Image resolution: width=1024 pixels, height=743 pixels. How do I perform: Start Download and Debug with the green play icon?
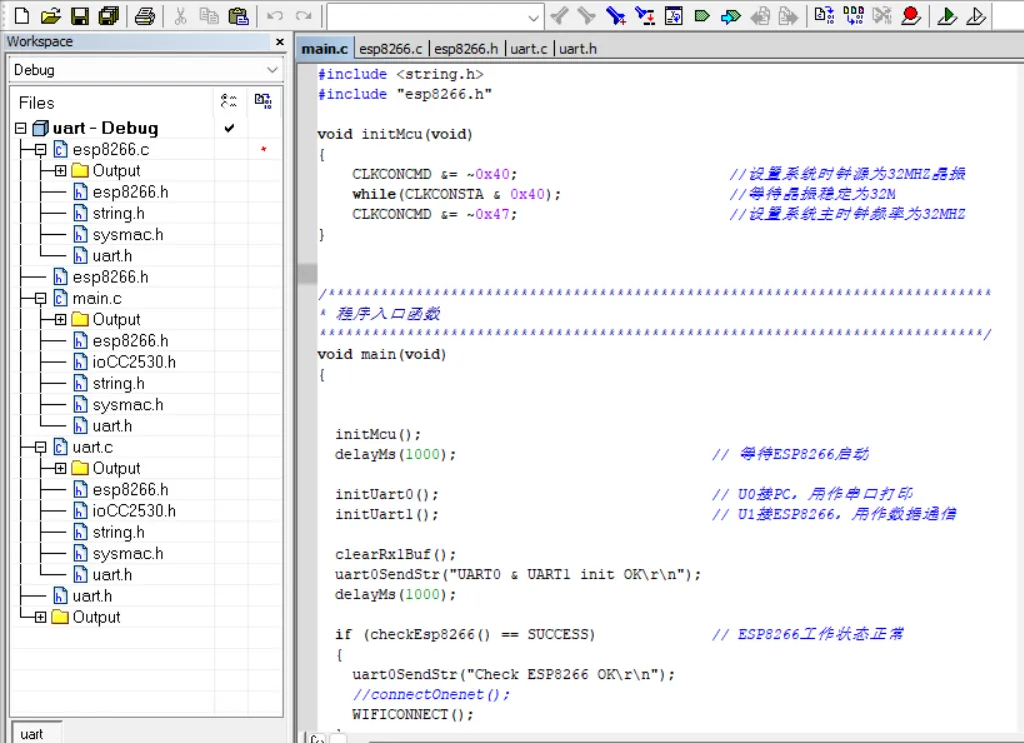click(x=947, y=16)
